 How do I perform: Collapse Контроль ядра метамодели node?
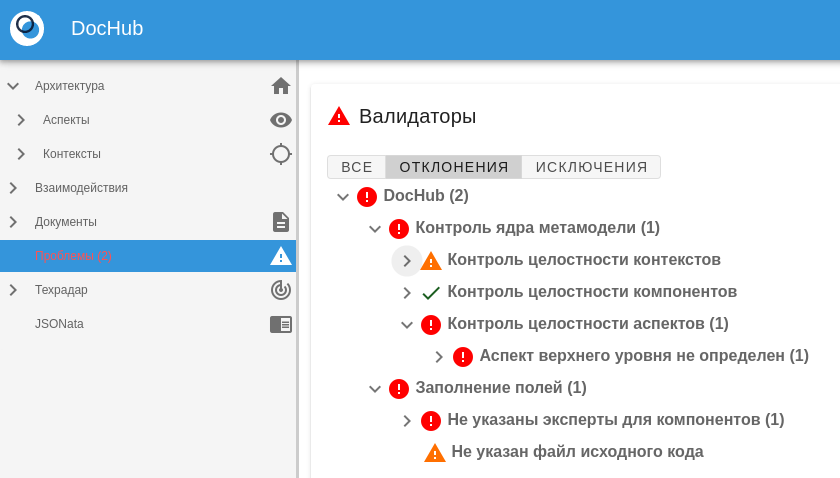375,229
